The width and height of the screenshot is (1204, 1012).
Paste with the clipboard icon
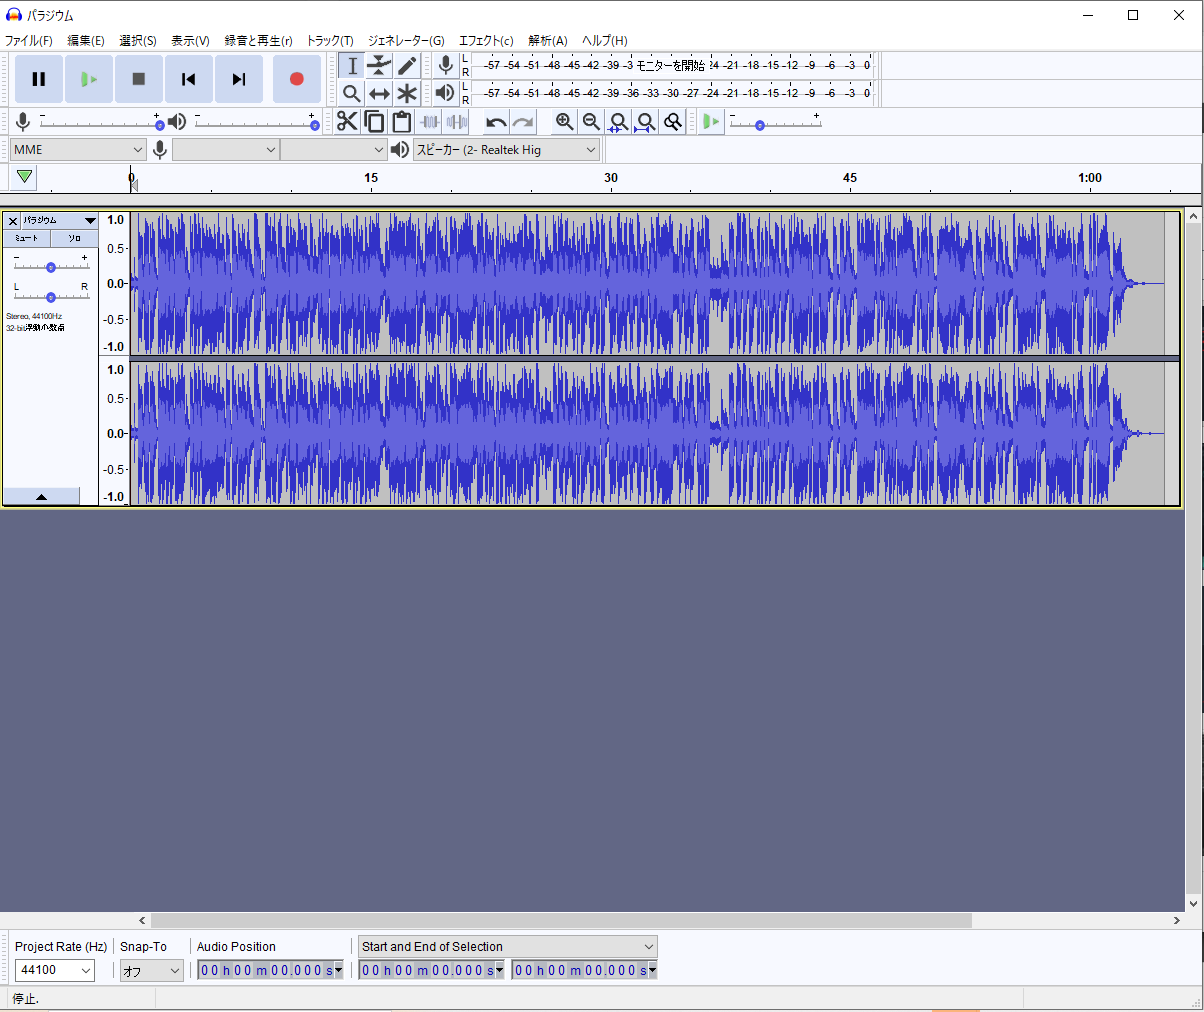click(402, 122)
